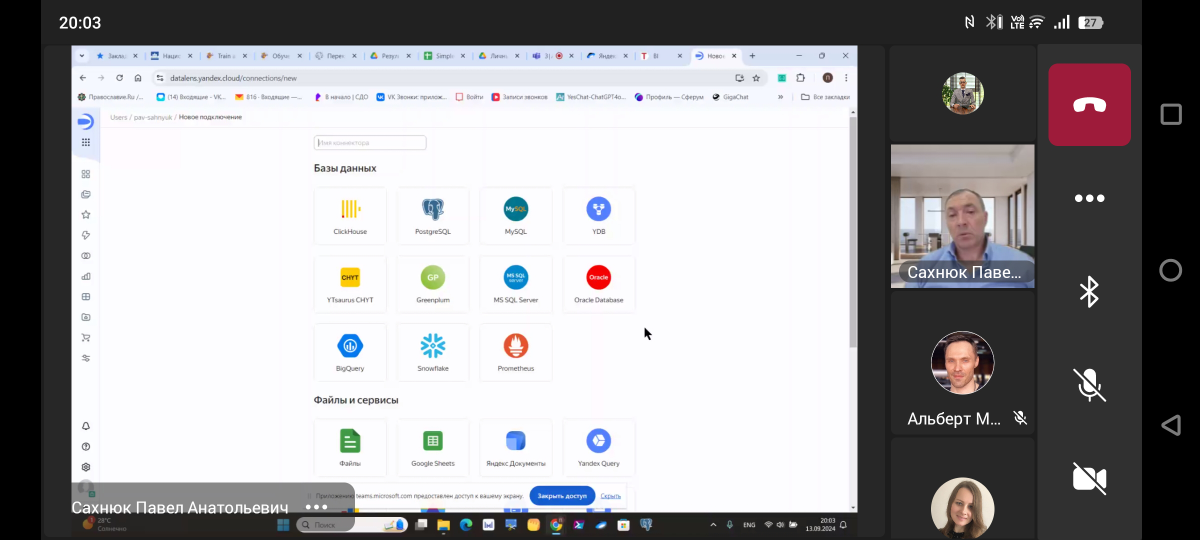The width and height of the screenshot is (1200, 540).
Task: Open the lightning bolt icon in the sidebar
Action: (86, 235)
